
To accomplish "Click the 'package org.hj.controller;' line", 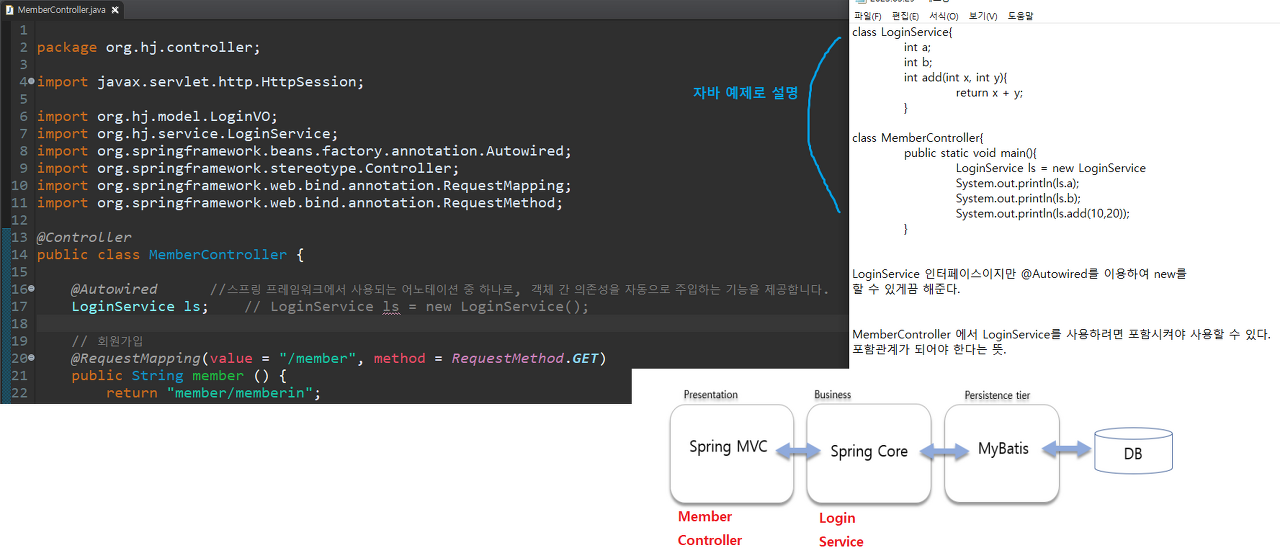I will 148,47.
